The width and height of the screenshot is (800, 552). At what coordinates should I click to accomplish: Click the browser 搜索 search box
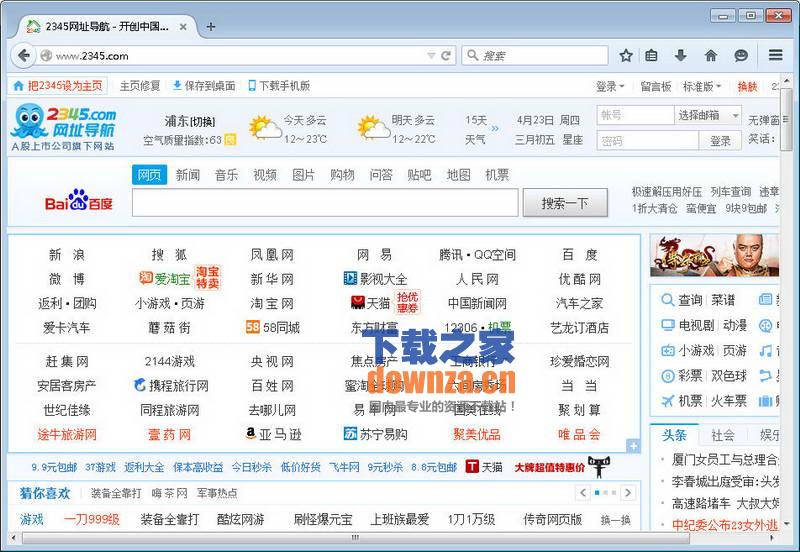(535, 56)
